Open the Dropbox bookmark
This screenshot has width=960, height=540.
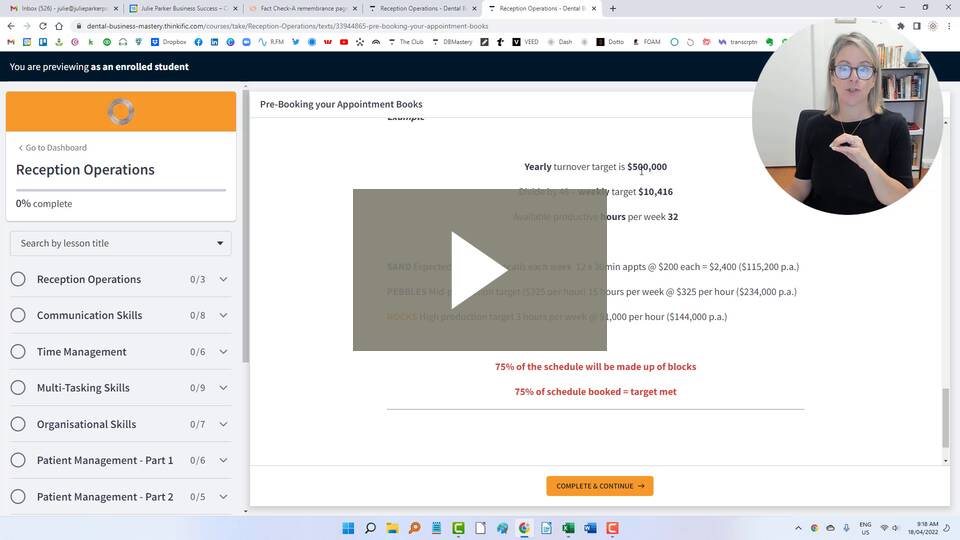tap(168, 42)
